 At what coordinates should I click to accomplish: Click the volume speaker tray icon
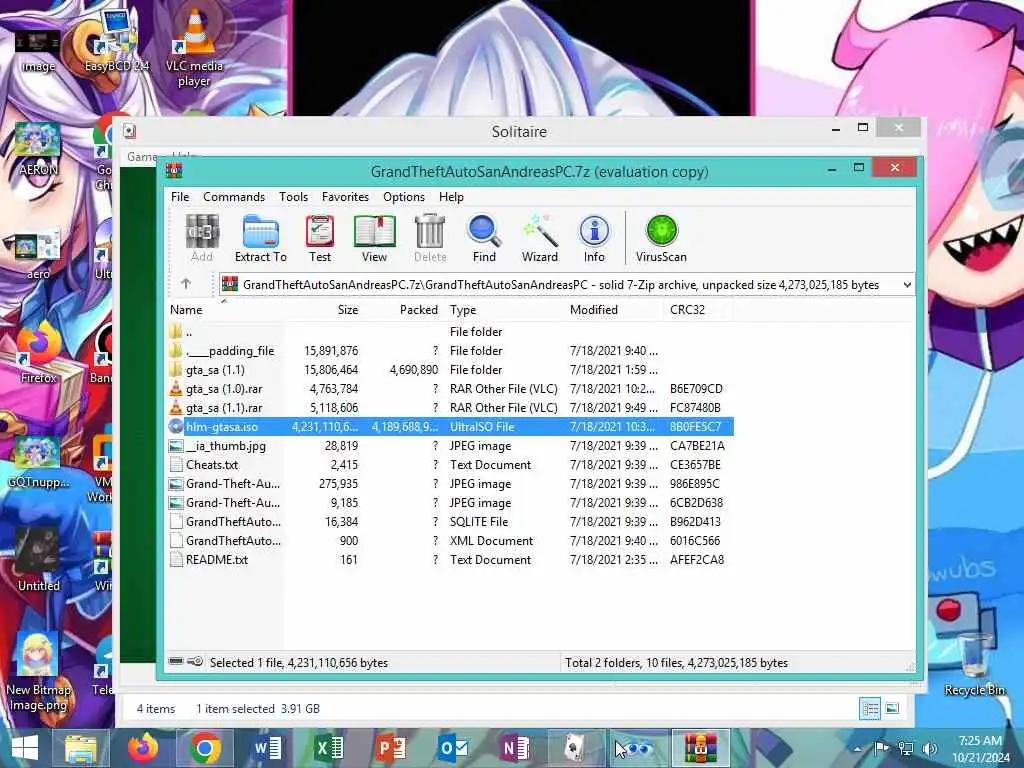click(x=930, y=749)
